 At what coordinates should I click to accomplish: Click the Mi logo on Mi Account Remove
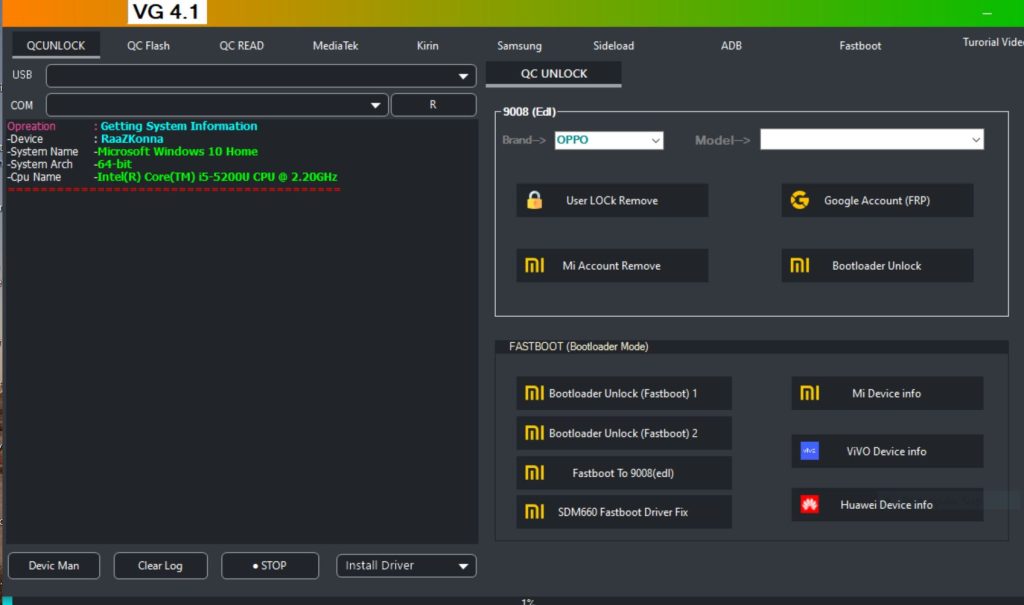pyautogui.click(x=534, y=265)
